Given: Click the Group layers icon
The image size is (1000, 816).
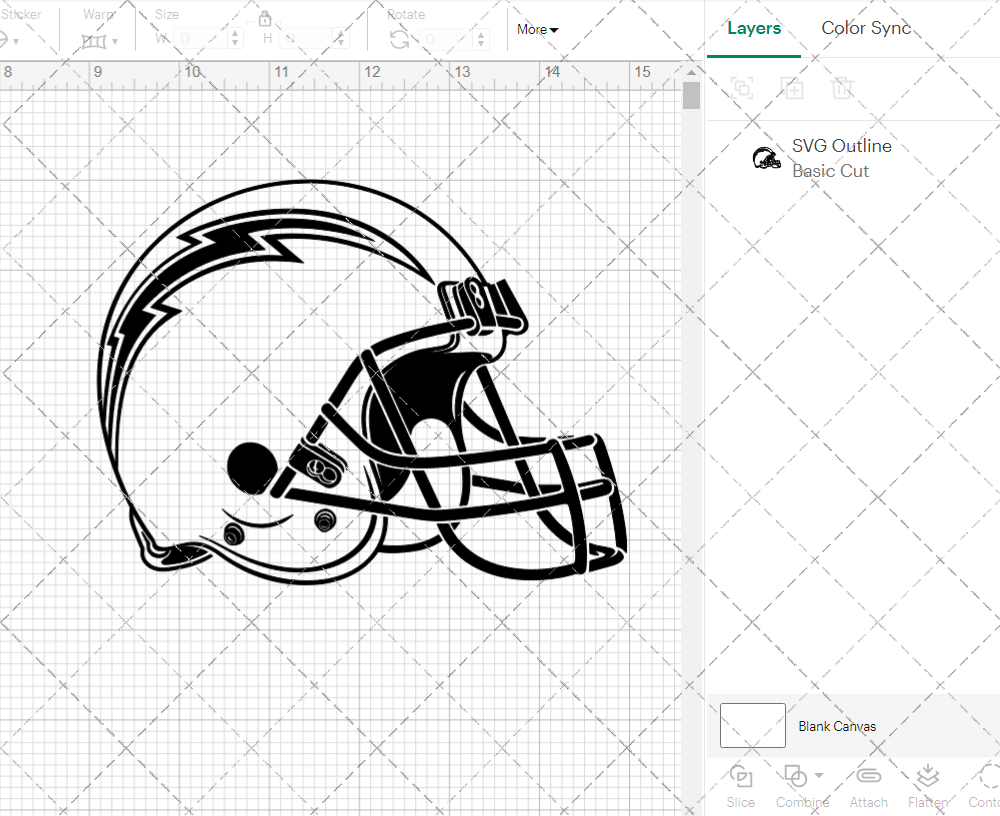Looking at the screenshot, I should [x=742, y=88].
